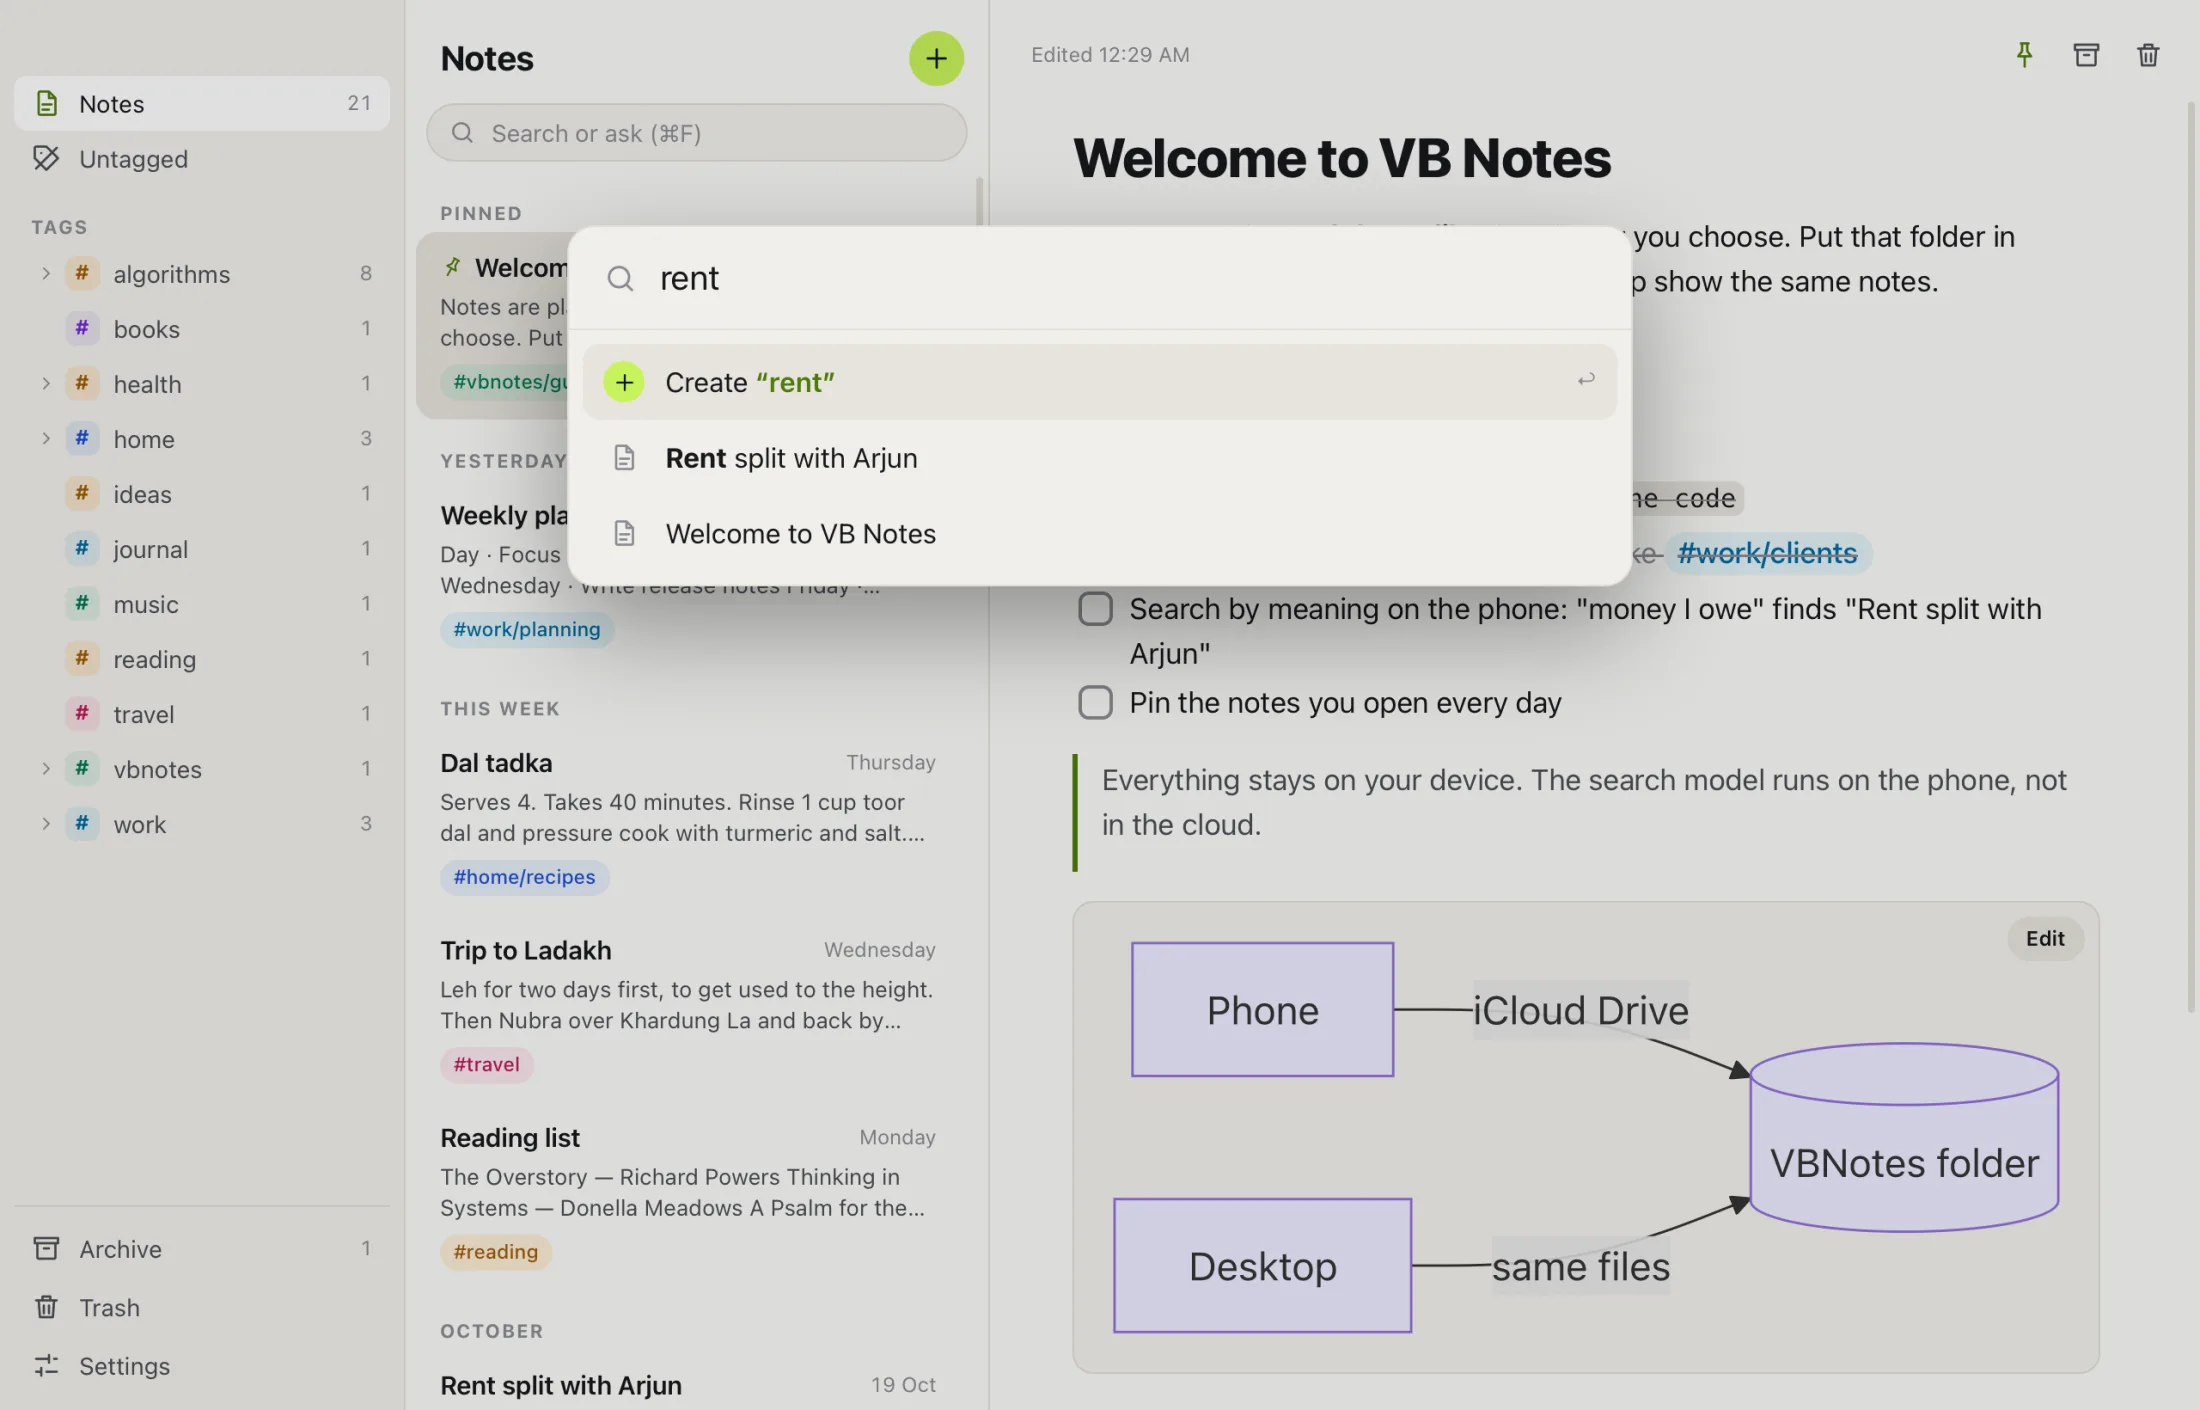Select the reading tag in the sidebar
2200x1410 pixels.
coord(202,658)
